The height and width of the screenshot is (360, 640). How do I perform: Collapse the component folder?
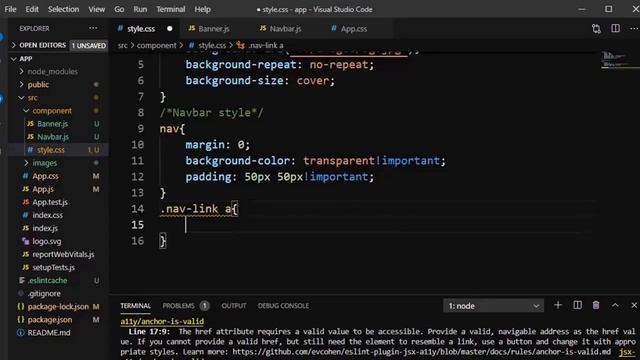point(59,111)
